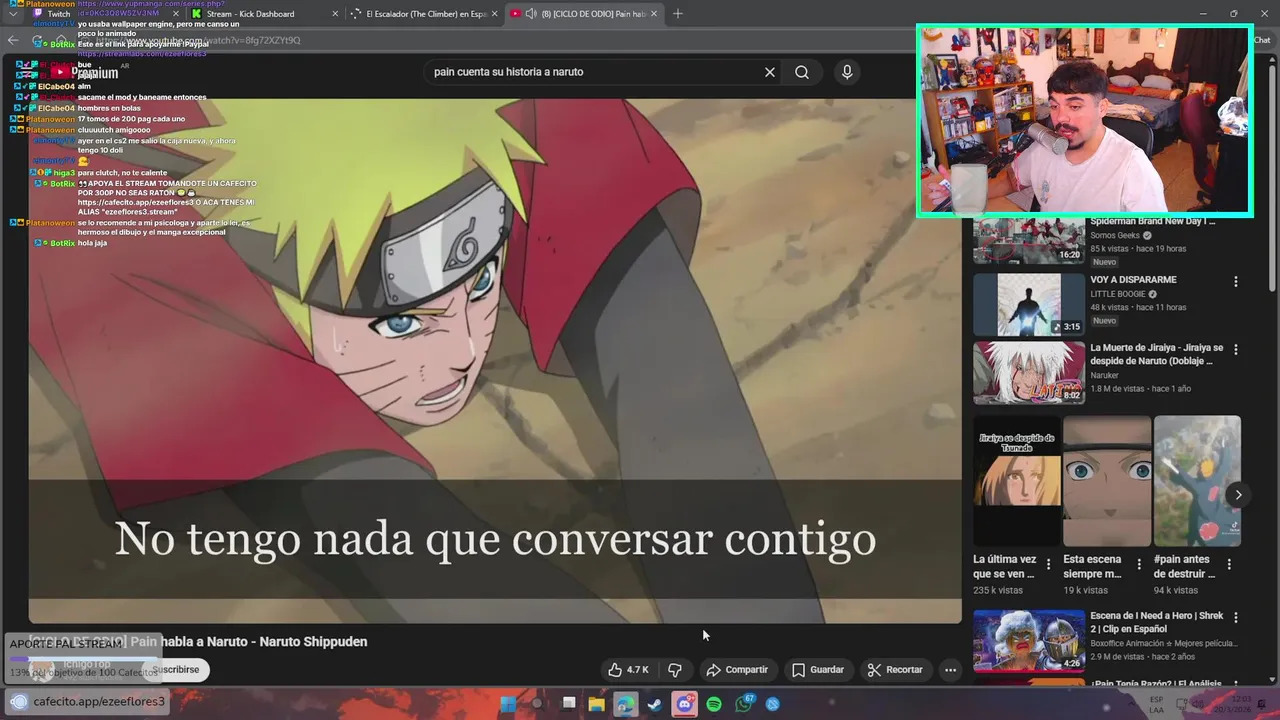This screenshot has width=1280, height=720.
Task: Open the ESP LAA language indicator
Action: 1156,704
